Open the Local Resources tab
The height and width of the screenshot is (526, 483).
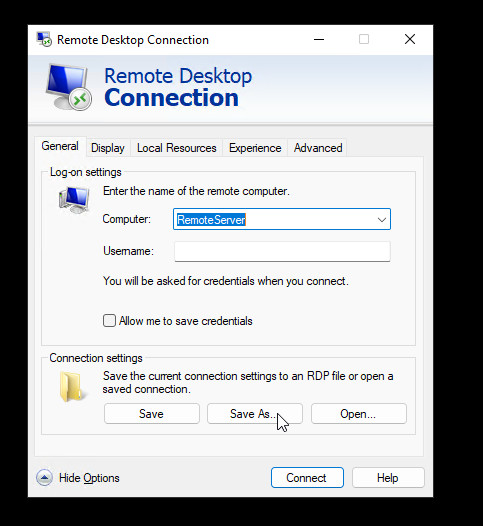[x=176, y=148]
